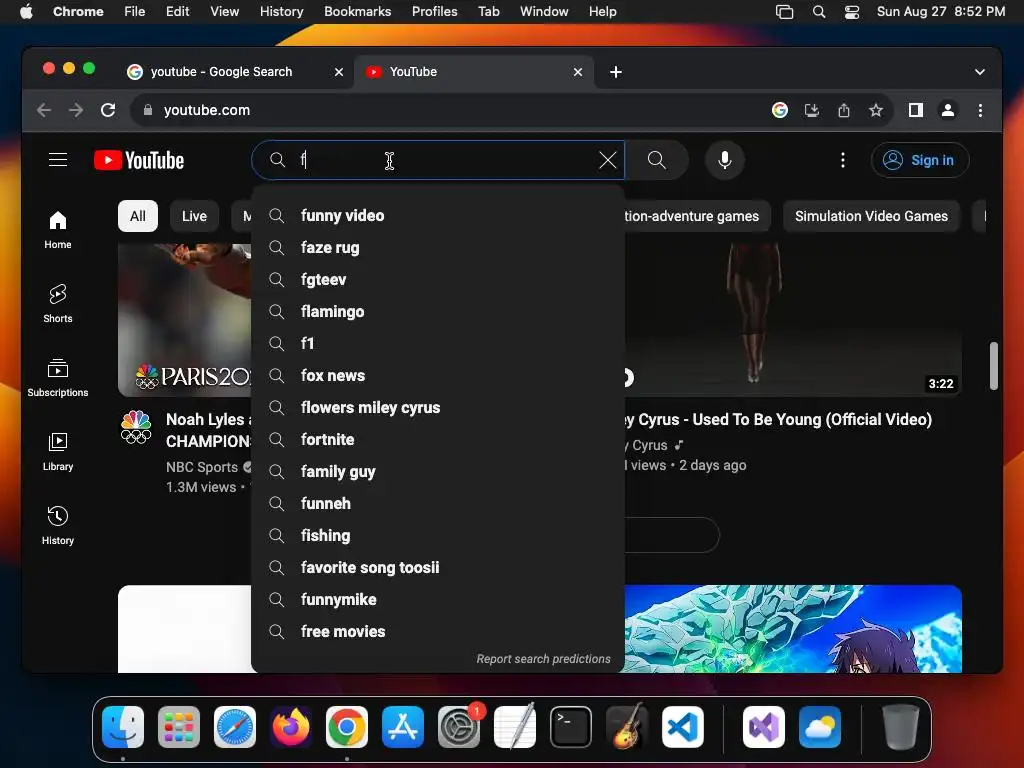Click the page vertical scrollbar
Screen dimensions: 1024x768
[x=993, y=366]
